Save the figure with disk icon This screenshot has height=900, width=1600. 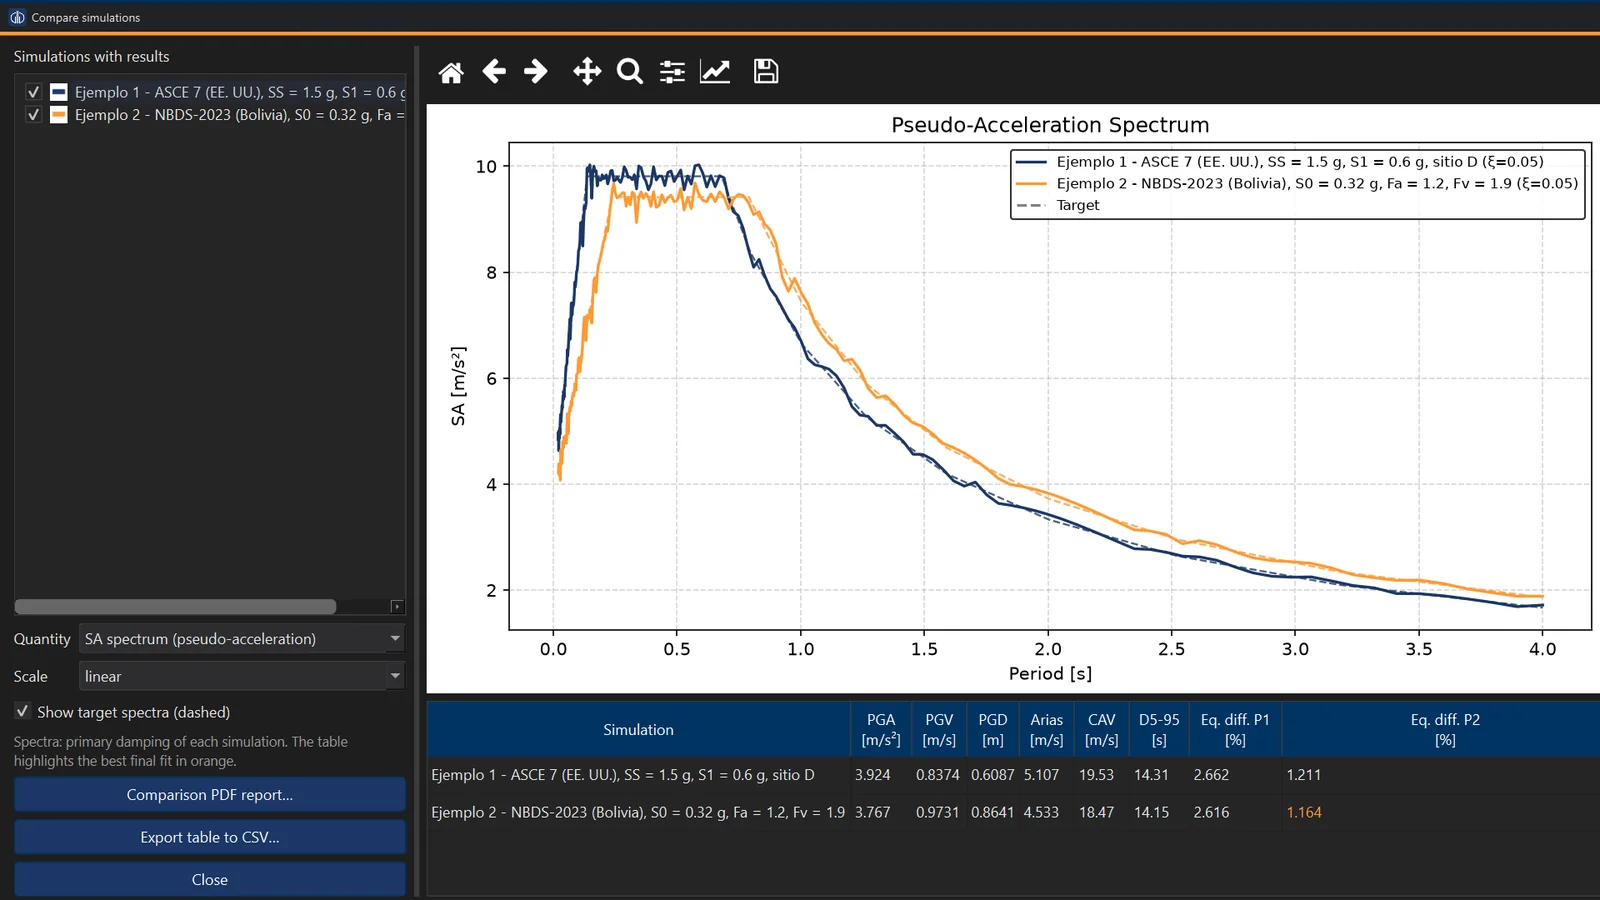pyautogui.click(x=766, y=71)
